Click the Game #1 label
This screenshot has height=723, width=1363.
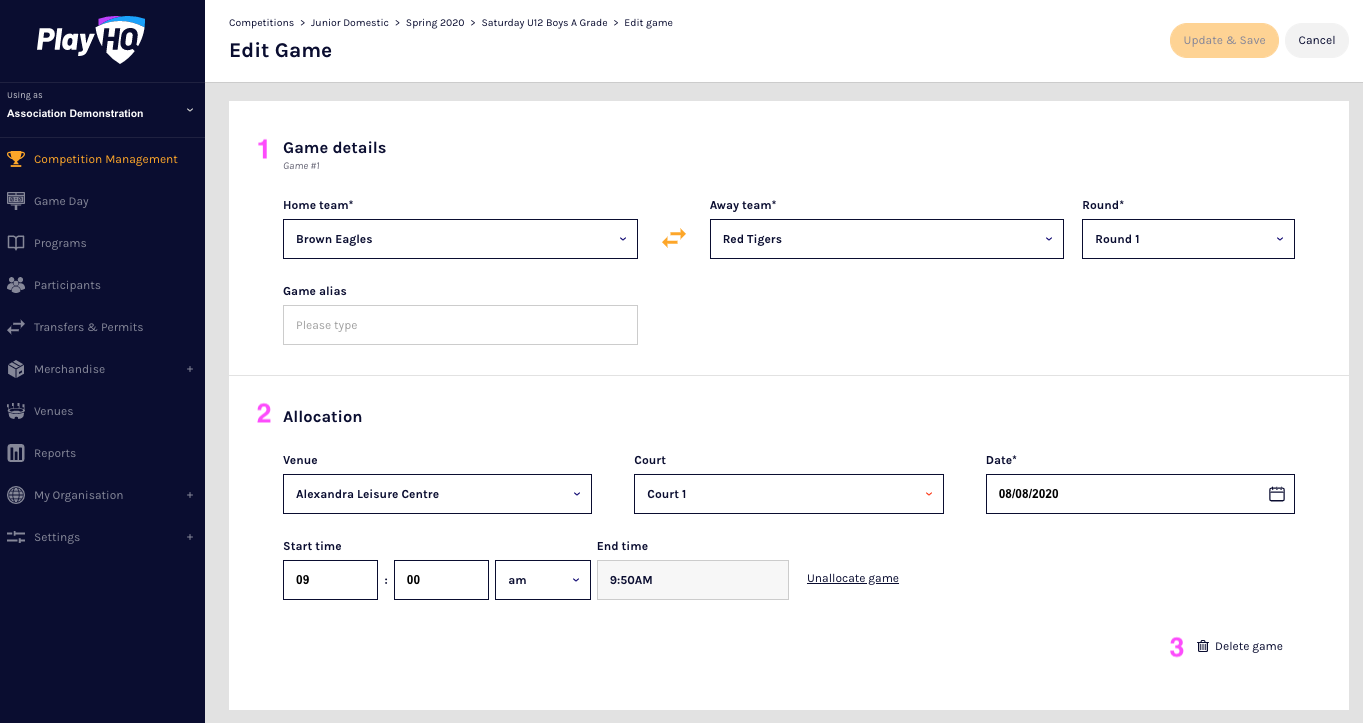[x=301, y=166]
